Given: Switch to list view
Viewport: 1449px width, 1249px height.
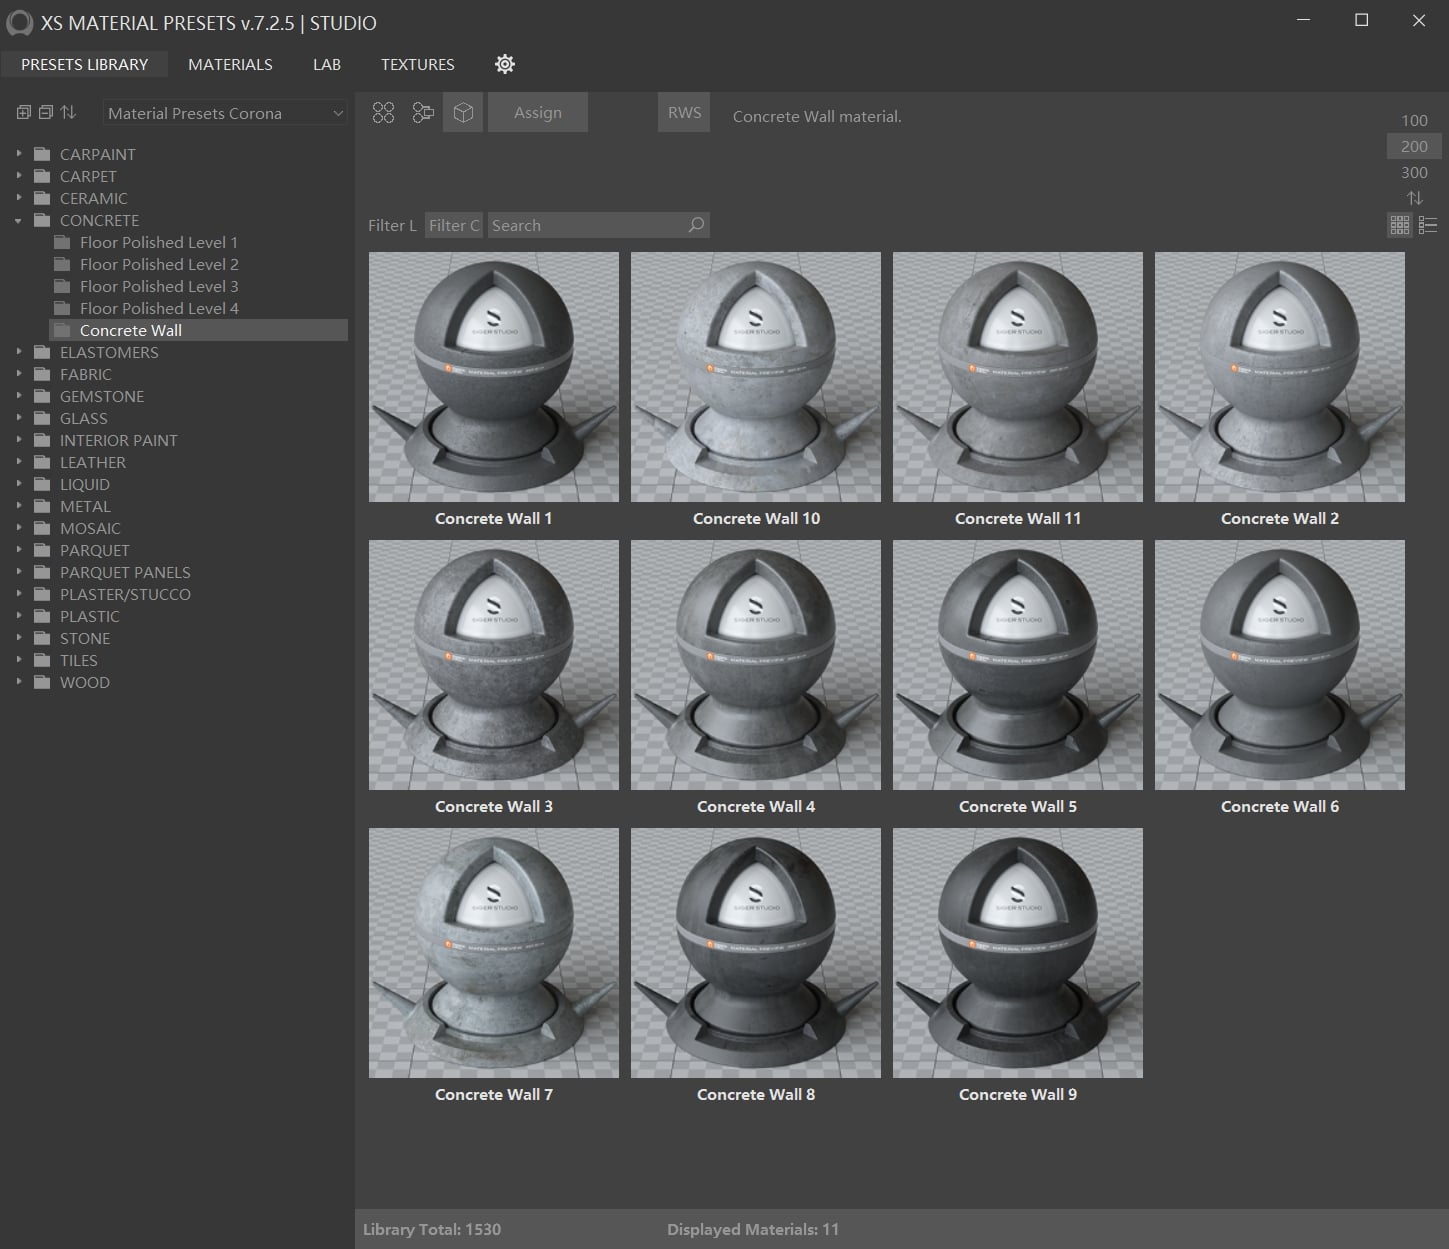Looking at the screenshot, I should (x=1428, y=225).
